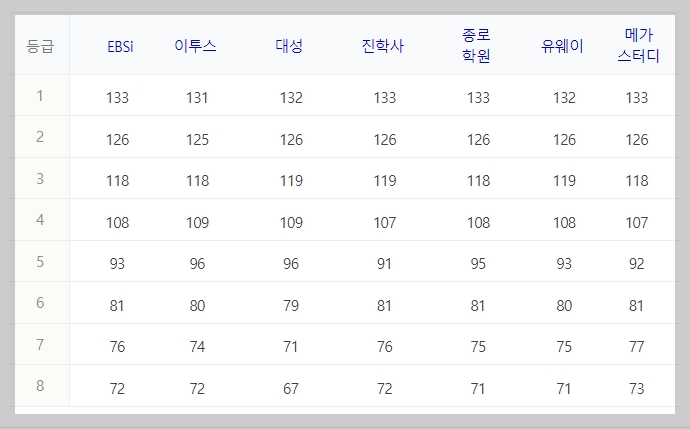Click 109 in the 이투스 column
The width and height of the screenshot is (690, 429).
197,222
